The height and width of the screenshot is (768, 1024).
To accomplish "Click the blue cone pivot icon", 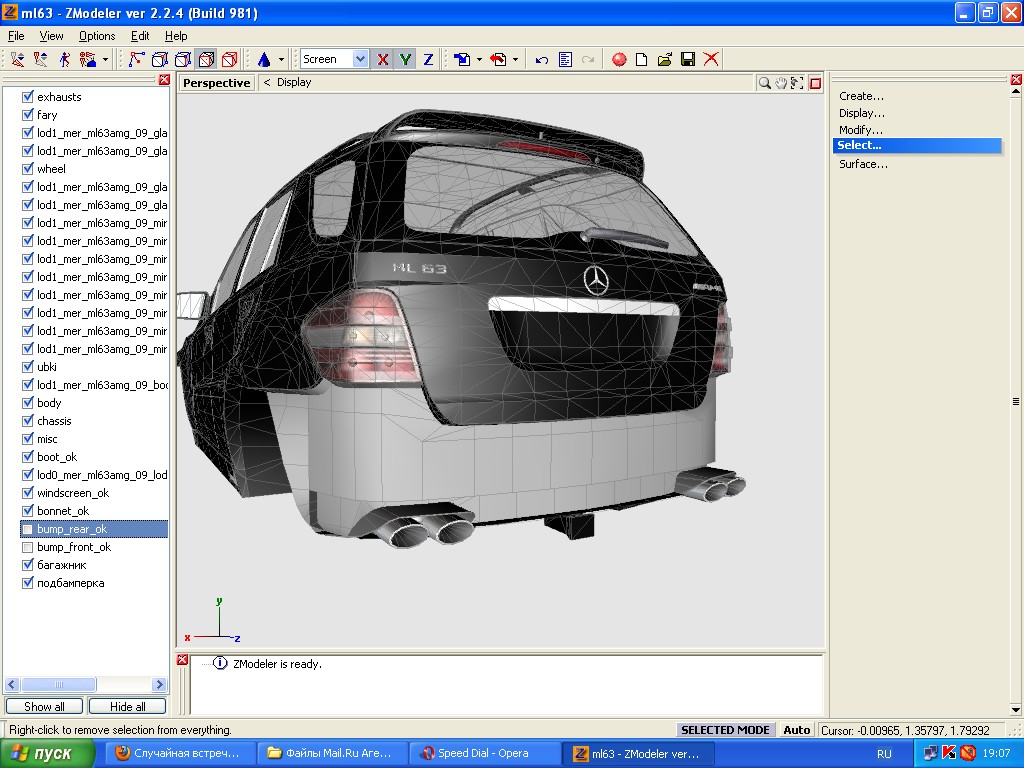I will pos(264,59).
